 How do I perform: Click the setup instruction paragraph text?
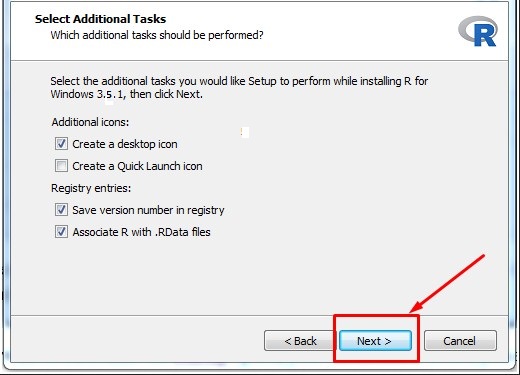(239, 87)
